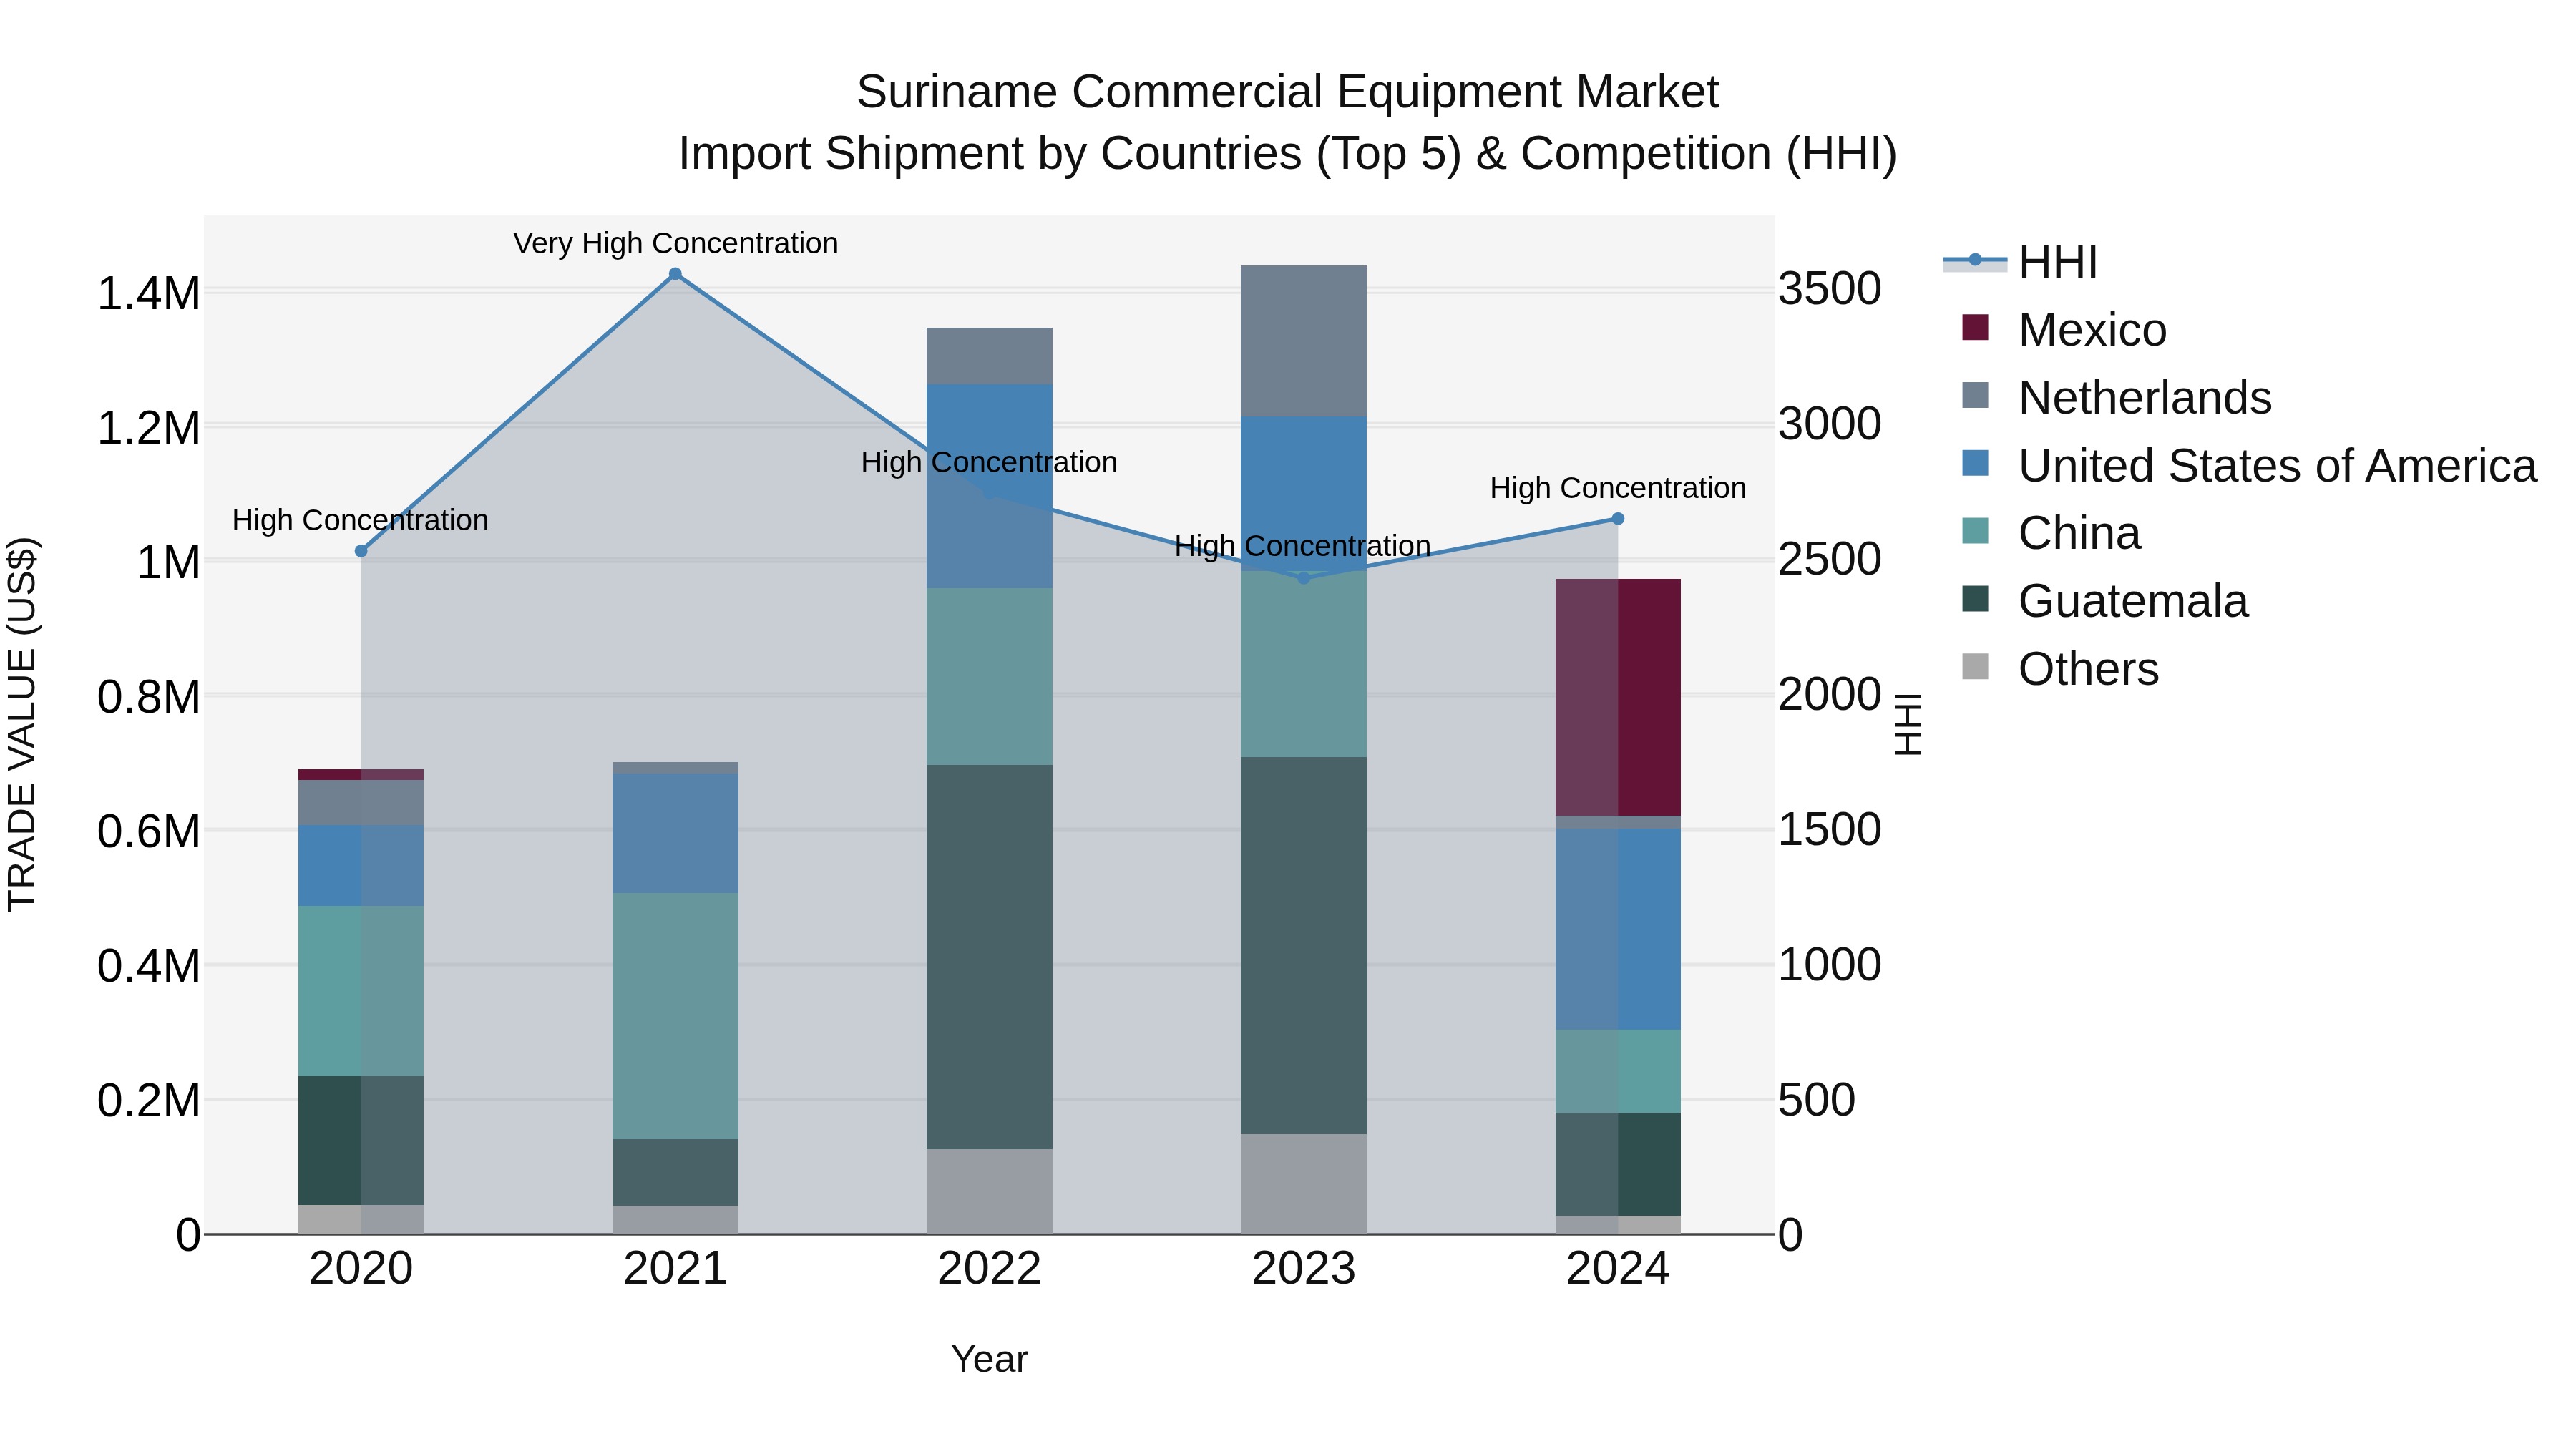Toggle the HHI legend entry
The width and height of the screenshot is (2576, 1449).
coord(2020,262)
